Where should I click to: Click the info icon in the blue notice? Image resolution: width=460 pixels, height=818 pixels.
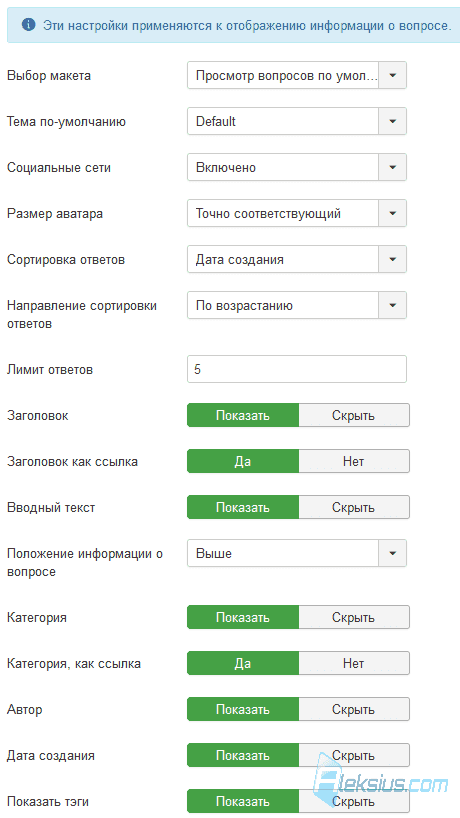coord(28,25)
